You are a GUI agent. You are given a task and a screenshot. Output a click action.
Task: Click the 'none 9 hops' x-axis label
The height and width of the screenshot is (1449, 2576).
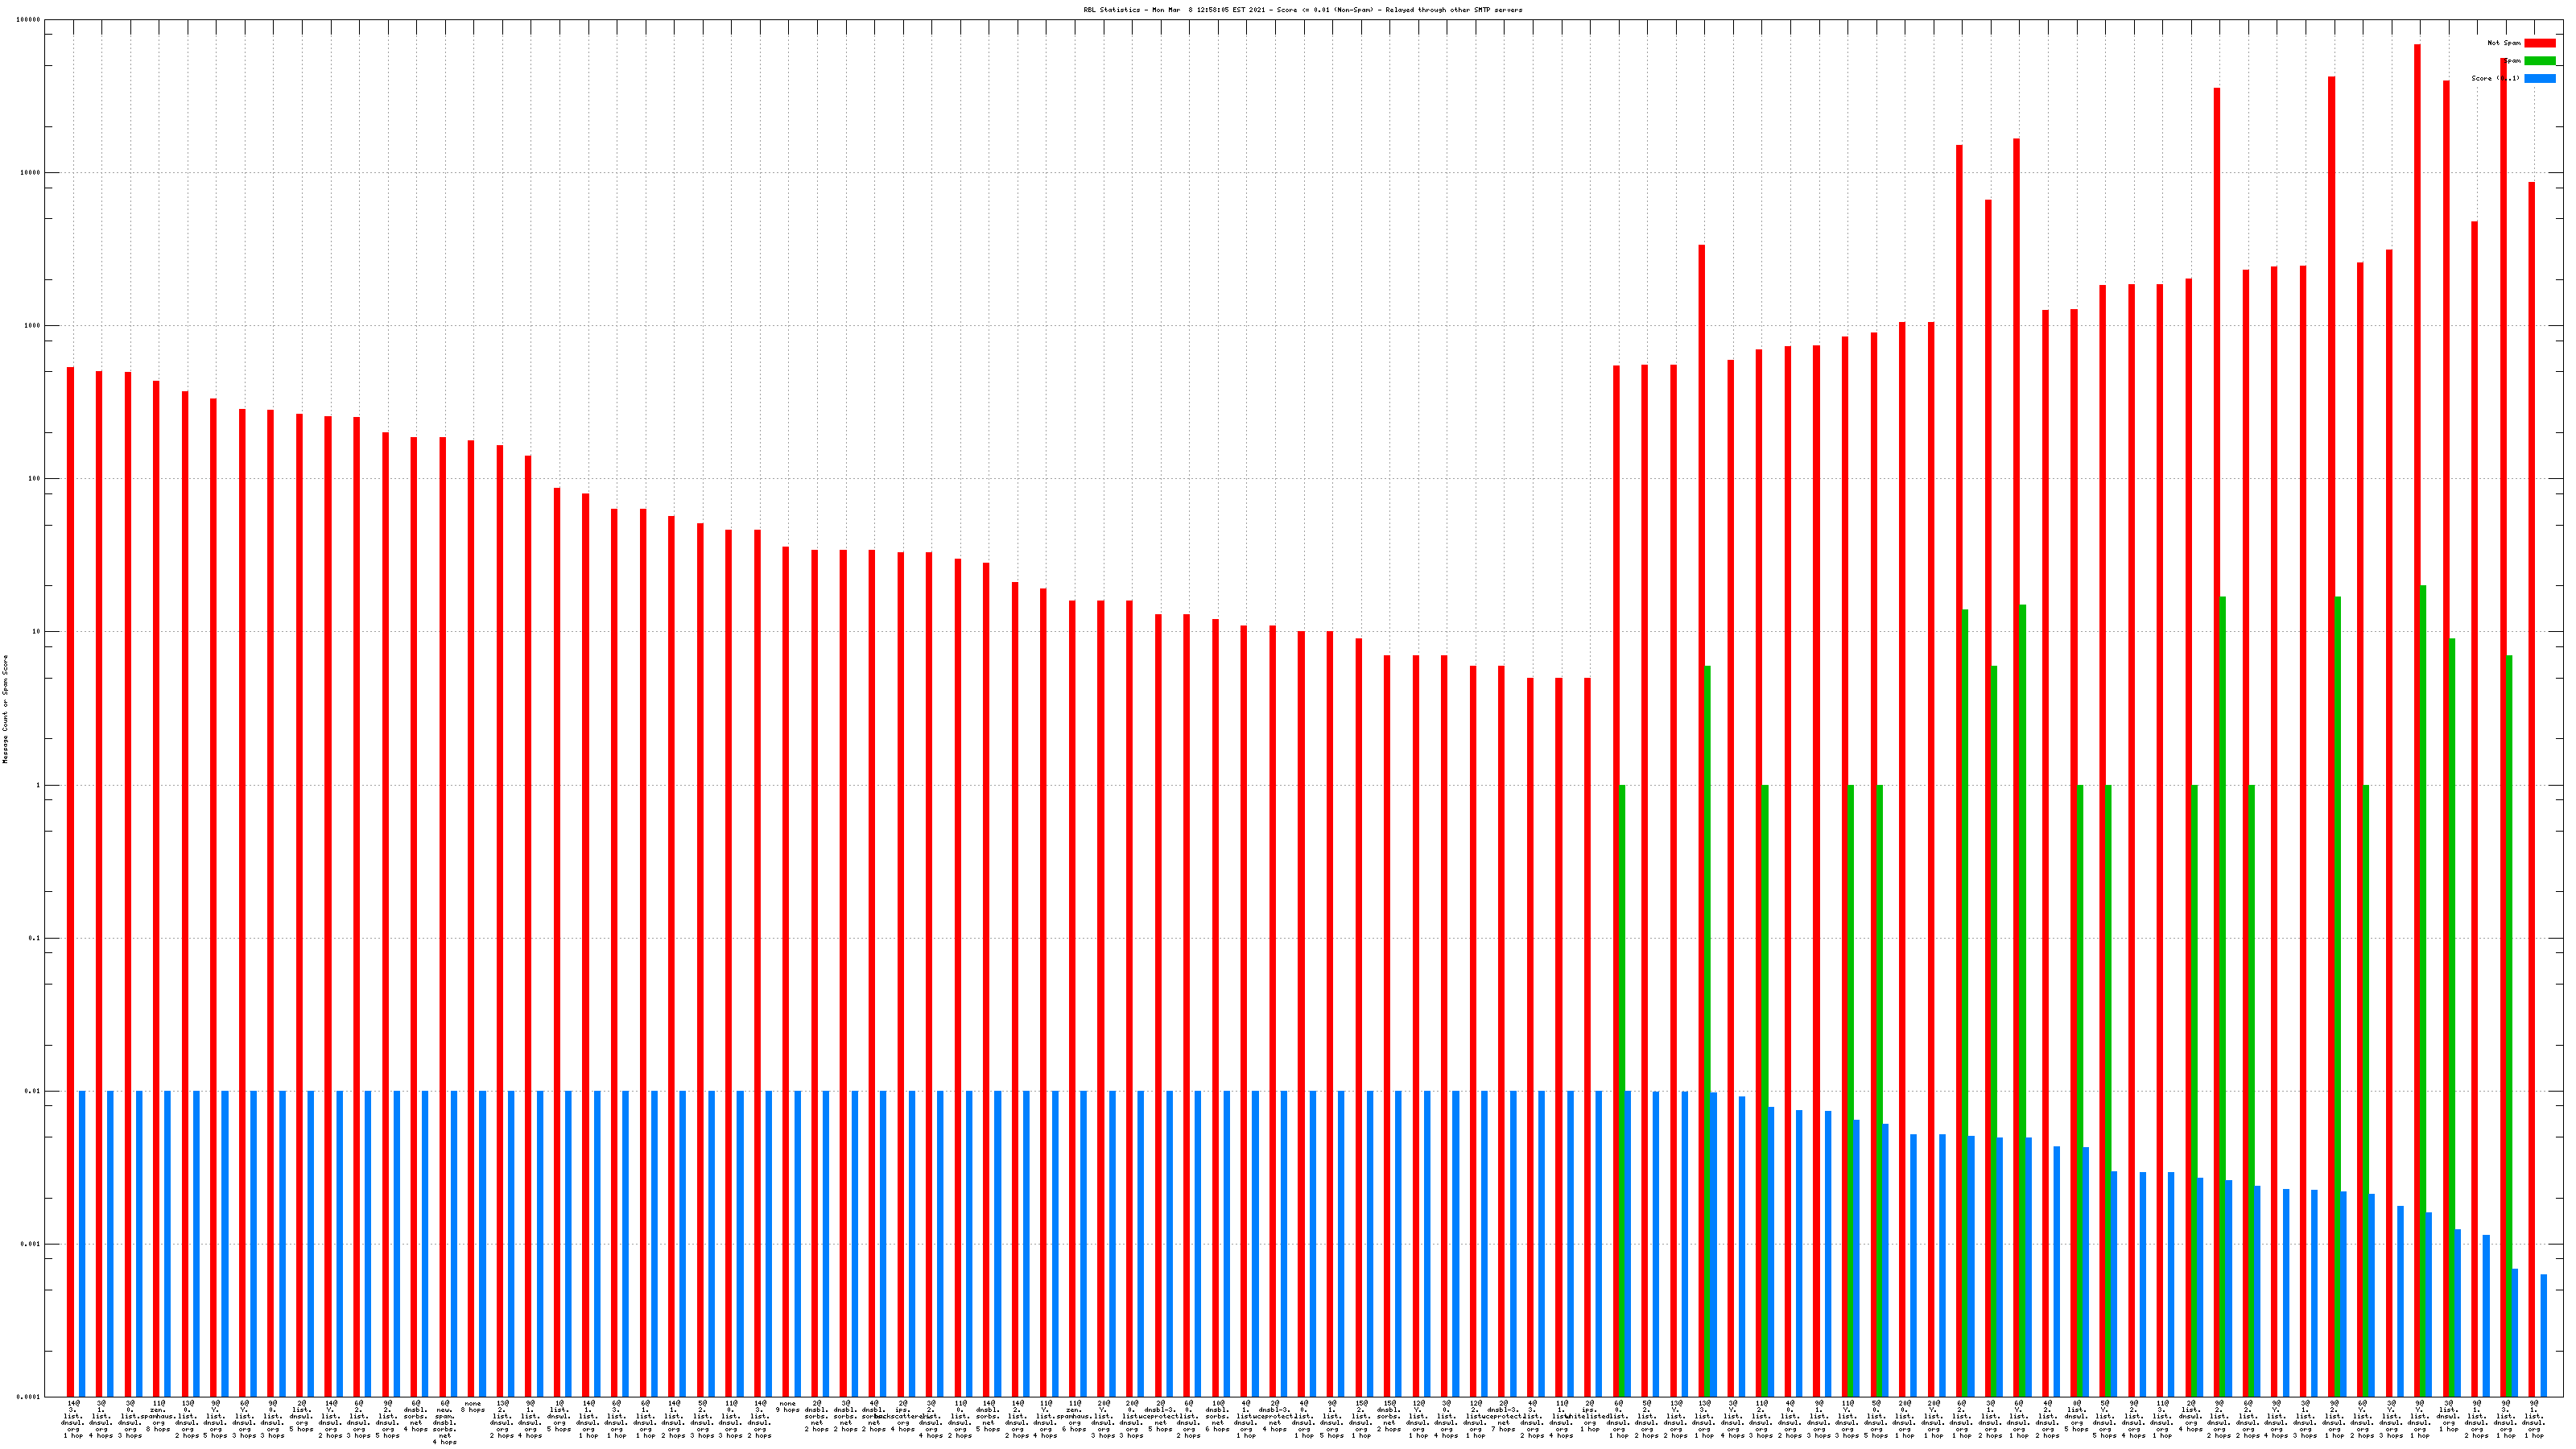[788, 1406]
